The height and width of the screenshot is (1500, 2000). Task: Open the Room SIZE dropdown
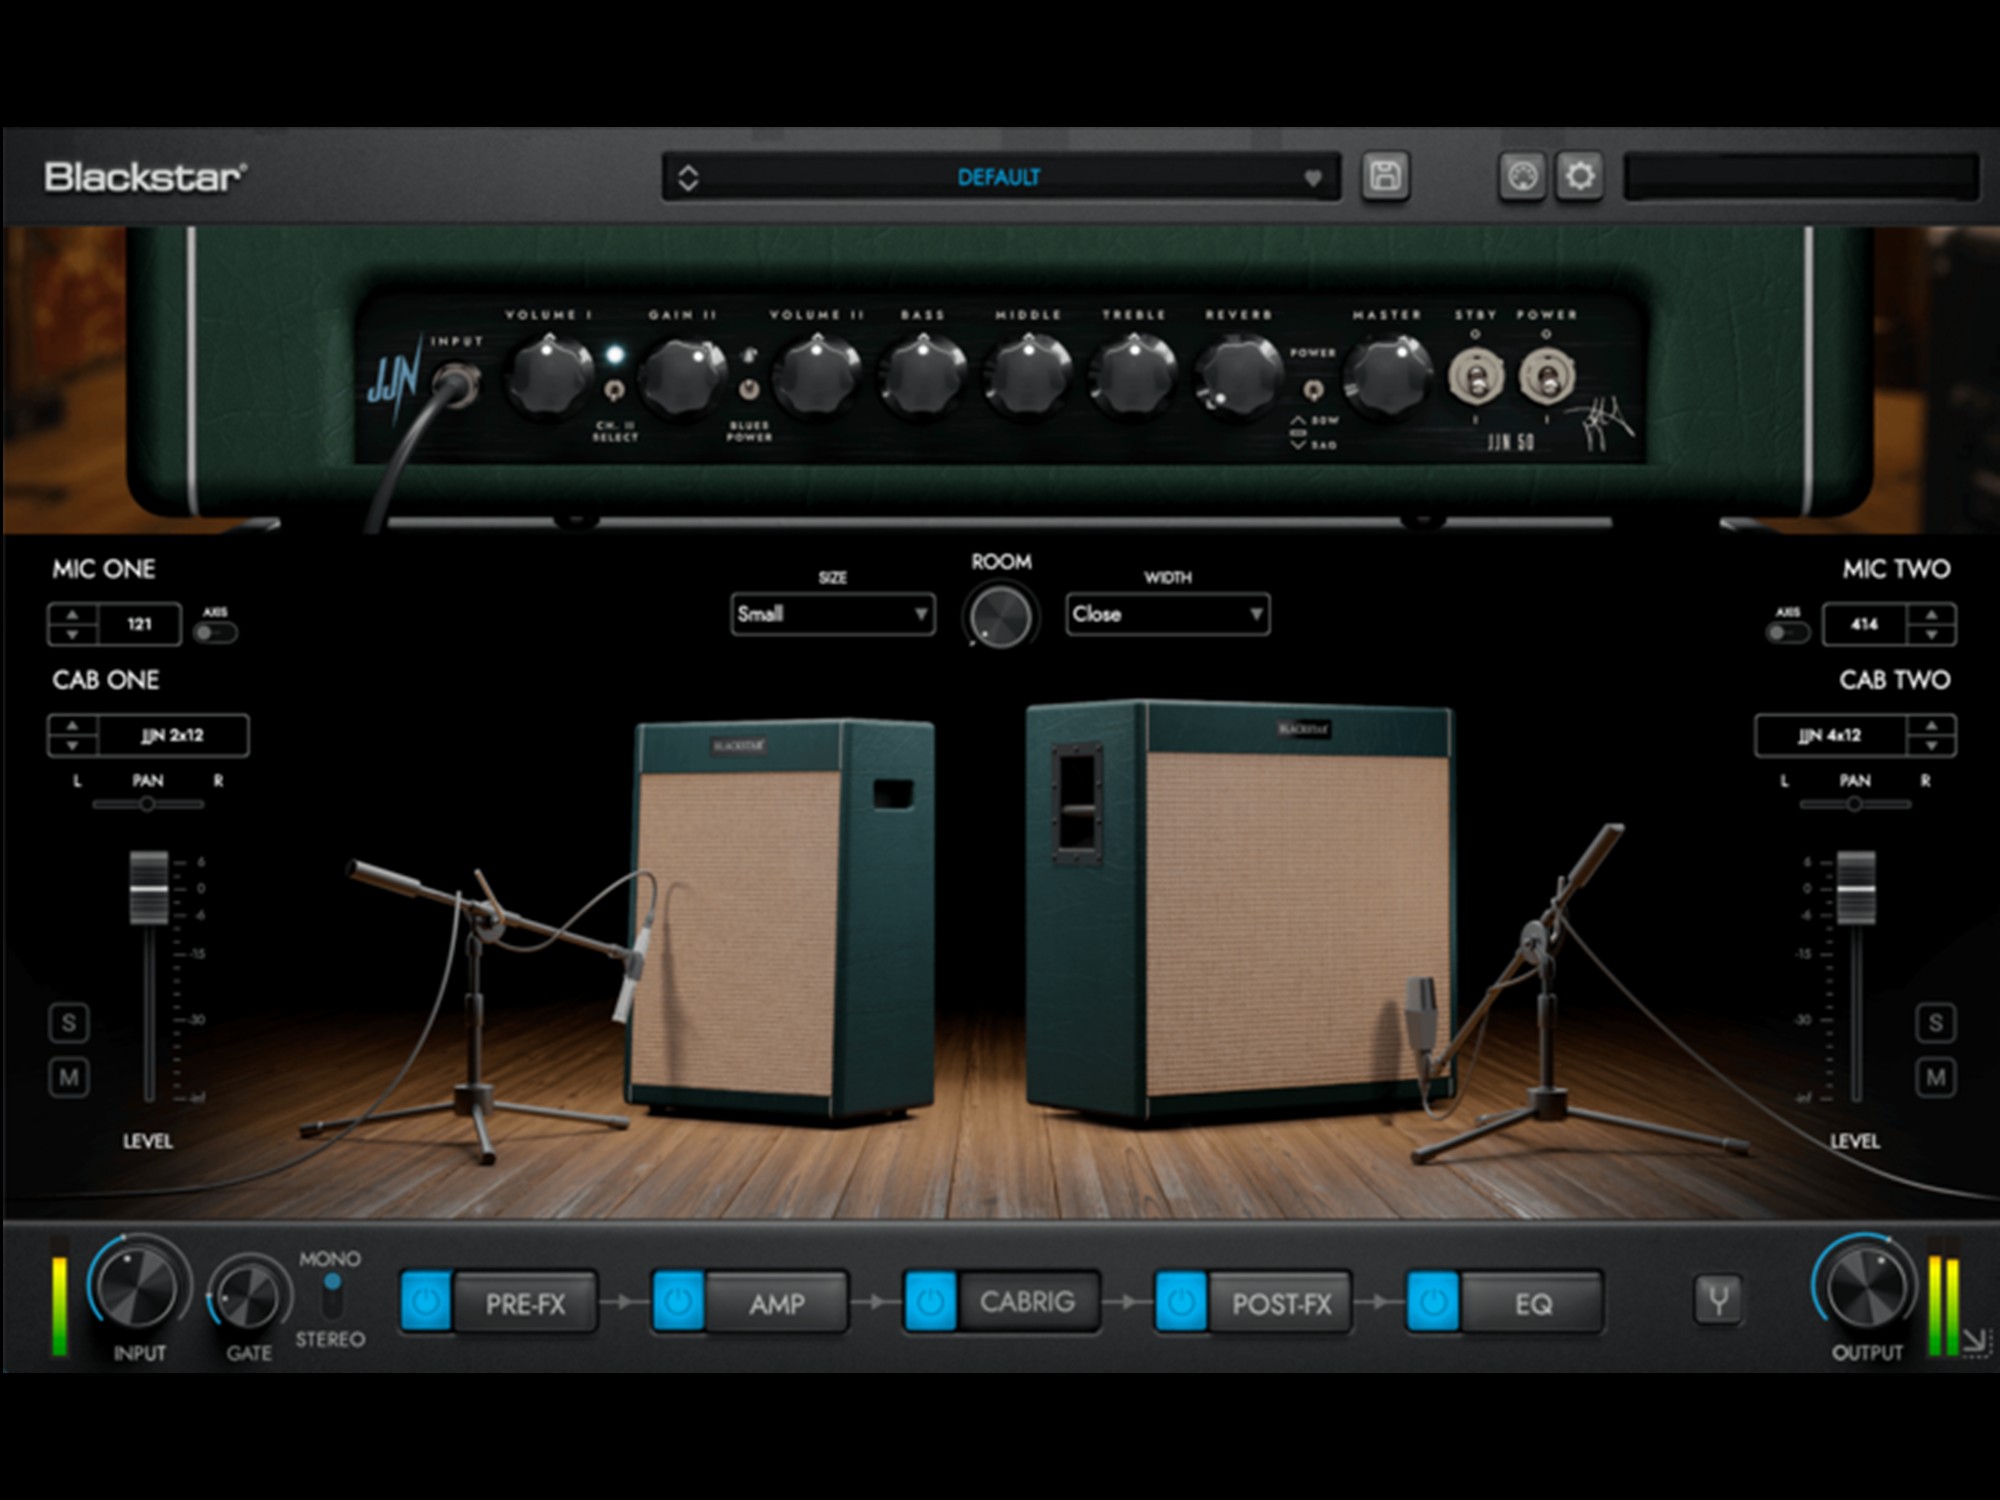point(833,614)
